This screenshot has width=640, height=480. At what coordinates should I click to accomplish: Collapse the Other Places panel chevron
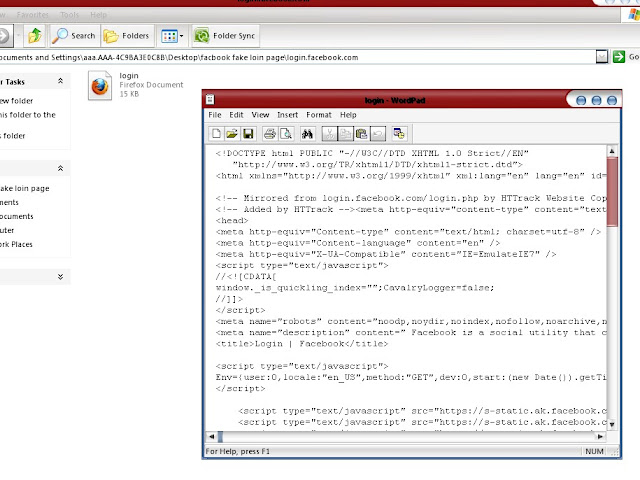pos(60,168)
